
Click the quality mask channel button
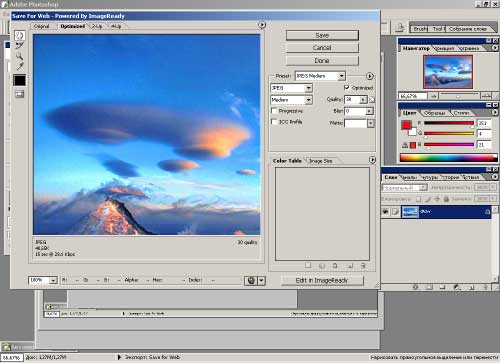point(372,99)
